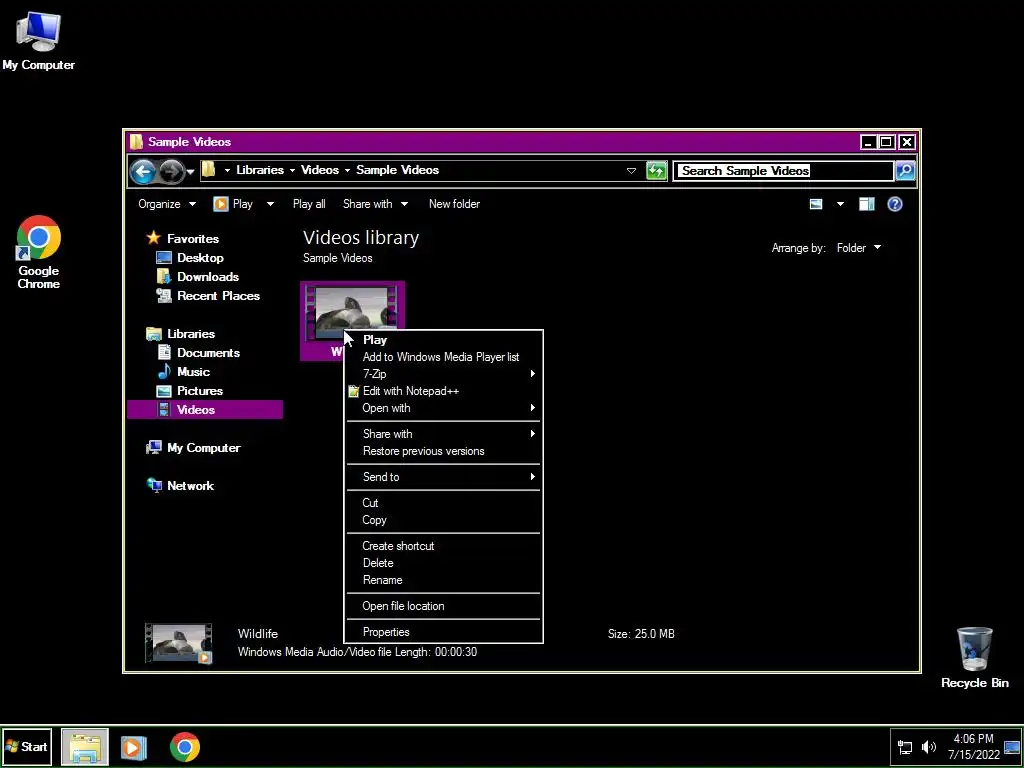Click the refresh button in address bar

(x=656, y=171)
